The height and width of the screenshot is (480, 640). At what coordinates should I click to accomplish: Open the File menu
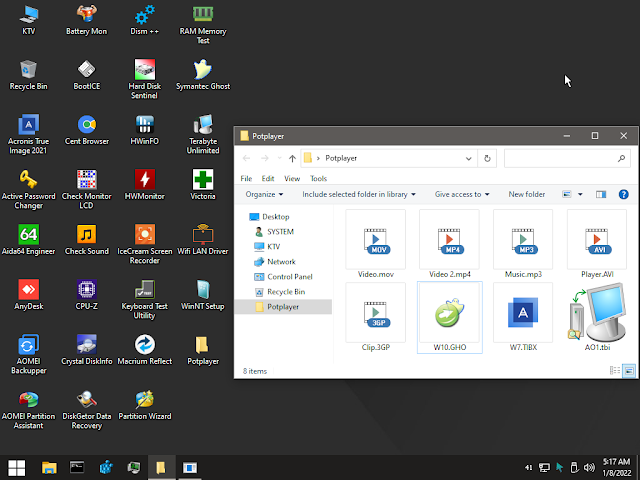pos(246,178)
